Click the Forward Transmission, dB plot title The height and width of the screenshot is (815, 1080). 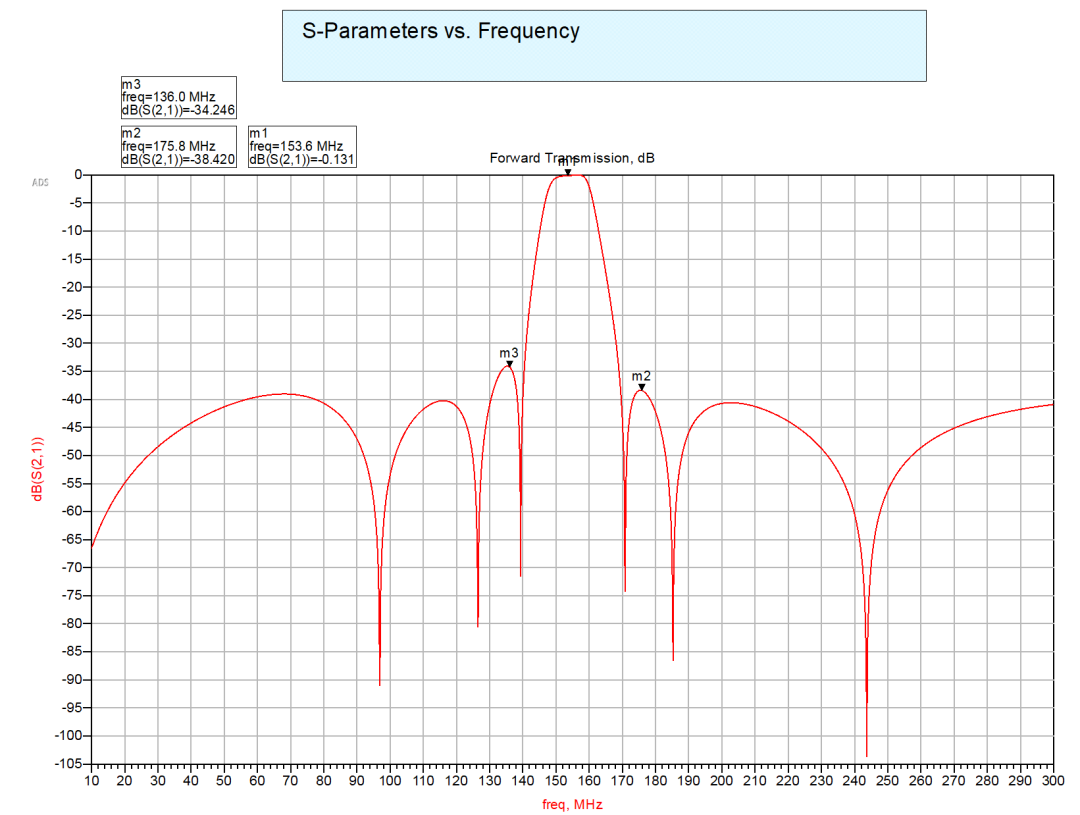tap(571, 158)
